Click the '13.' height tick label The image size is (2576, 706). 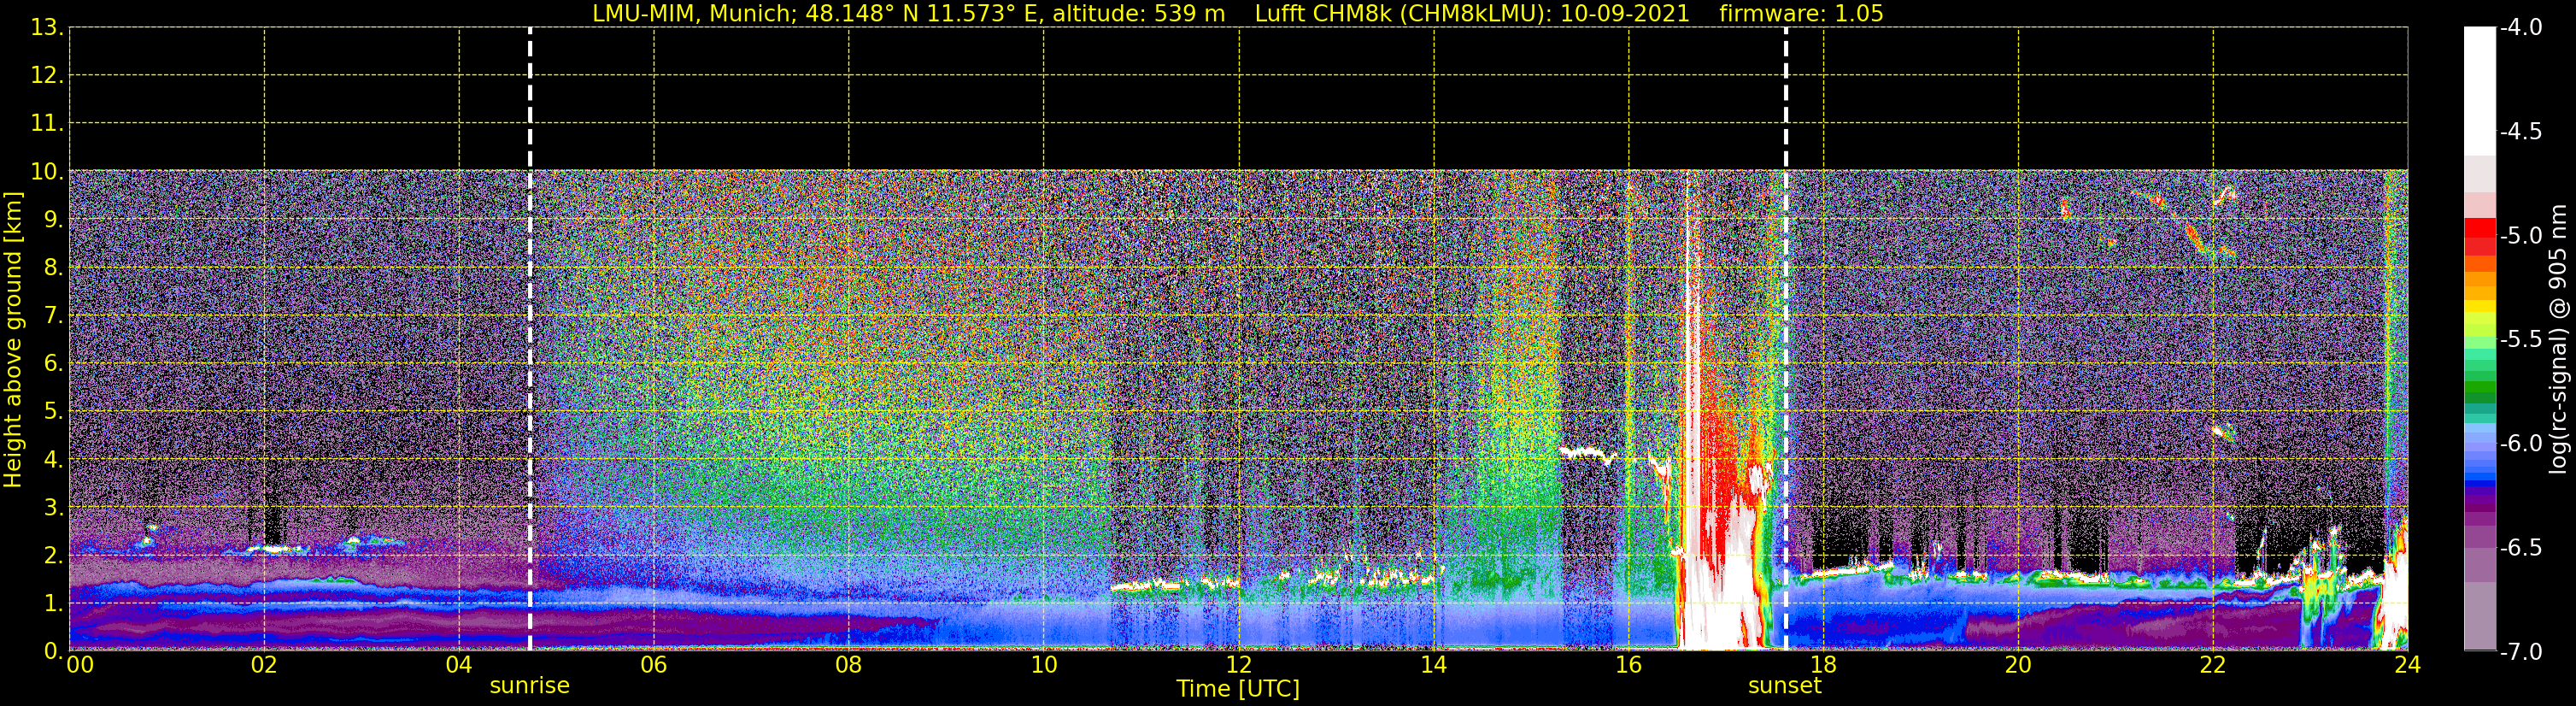[47, 28]
